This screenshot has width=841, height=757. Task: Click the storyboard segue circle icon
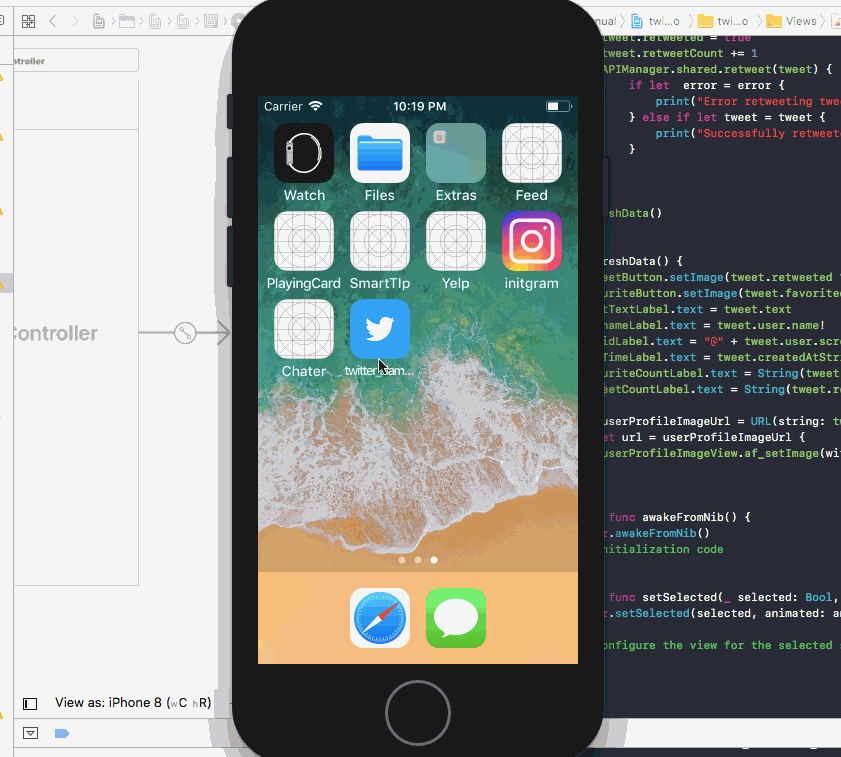point(185,333)
